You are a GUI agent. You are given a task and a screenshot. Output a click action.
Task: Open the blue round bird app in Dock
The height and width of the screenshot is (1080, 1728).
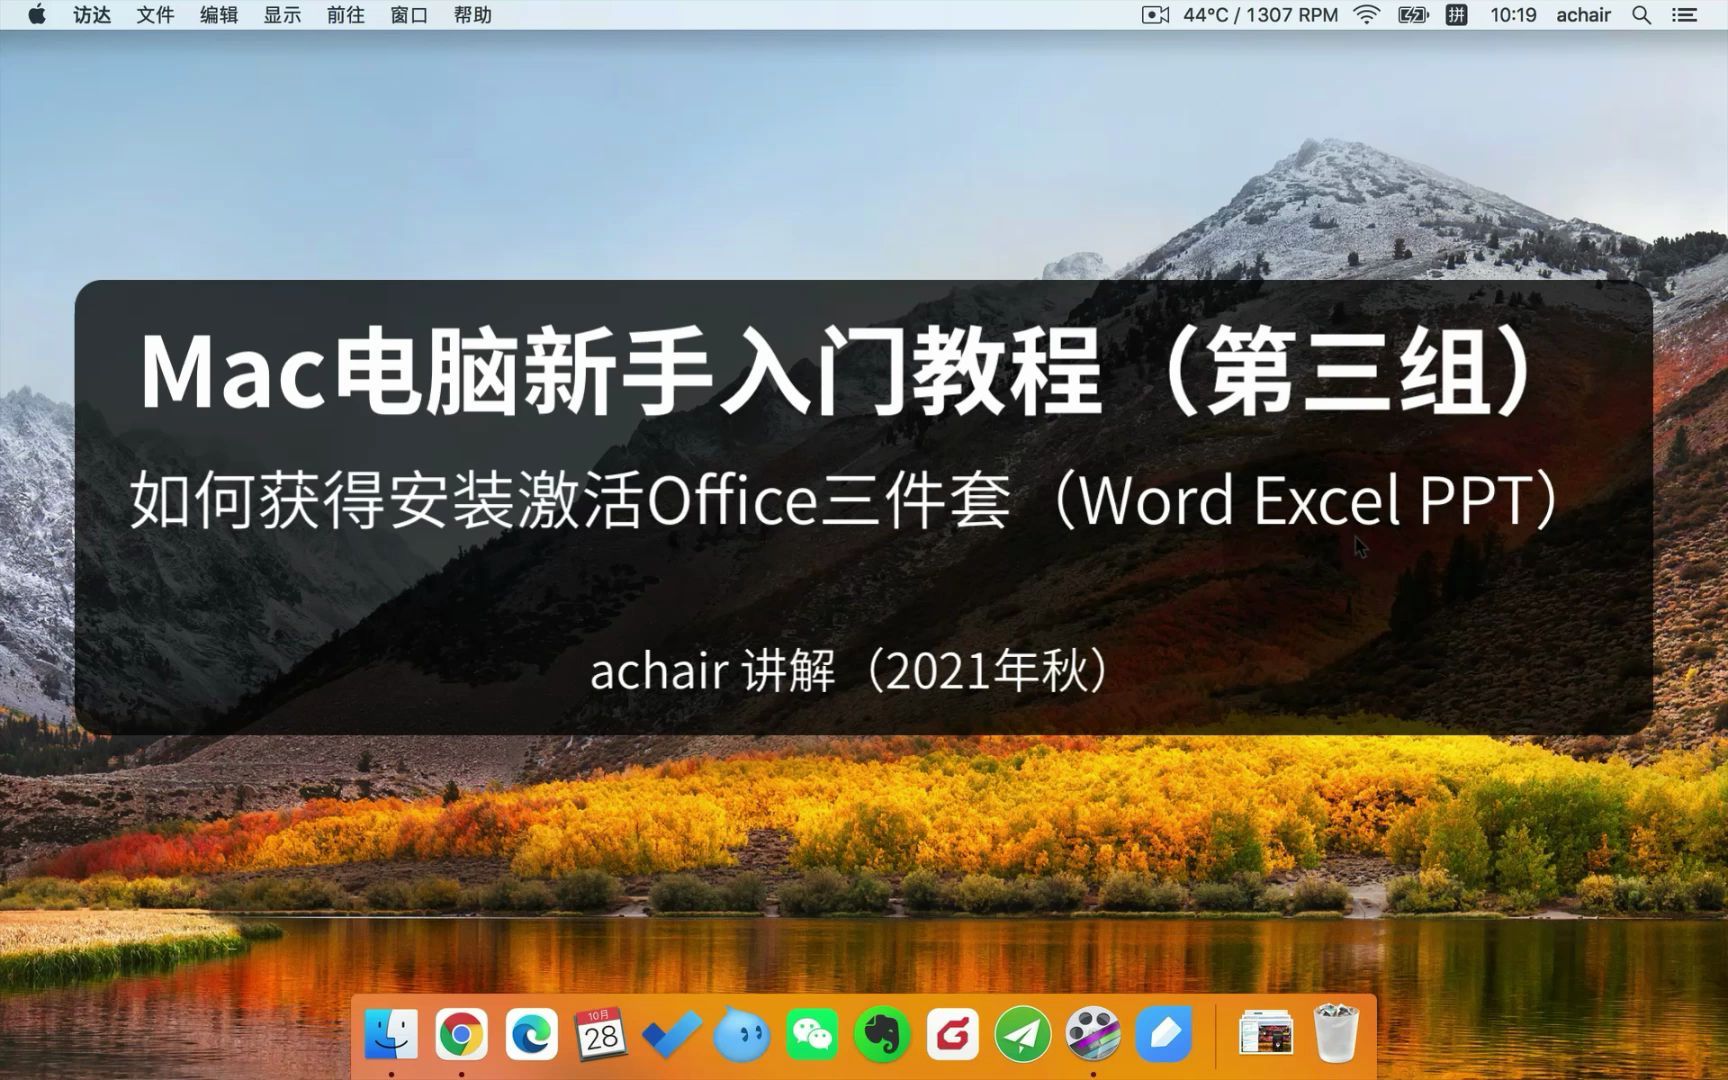tap(742, 1034)
